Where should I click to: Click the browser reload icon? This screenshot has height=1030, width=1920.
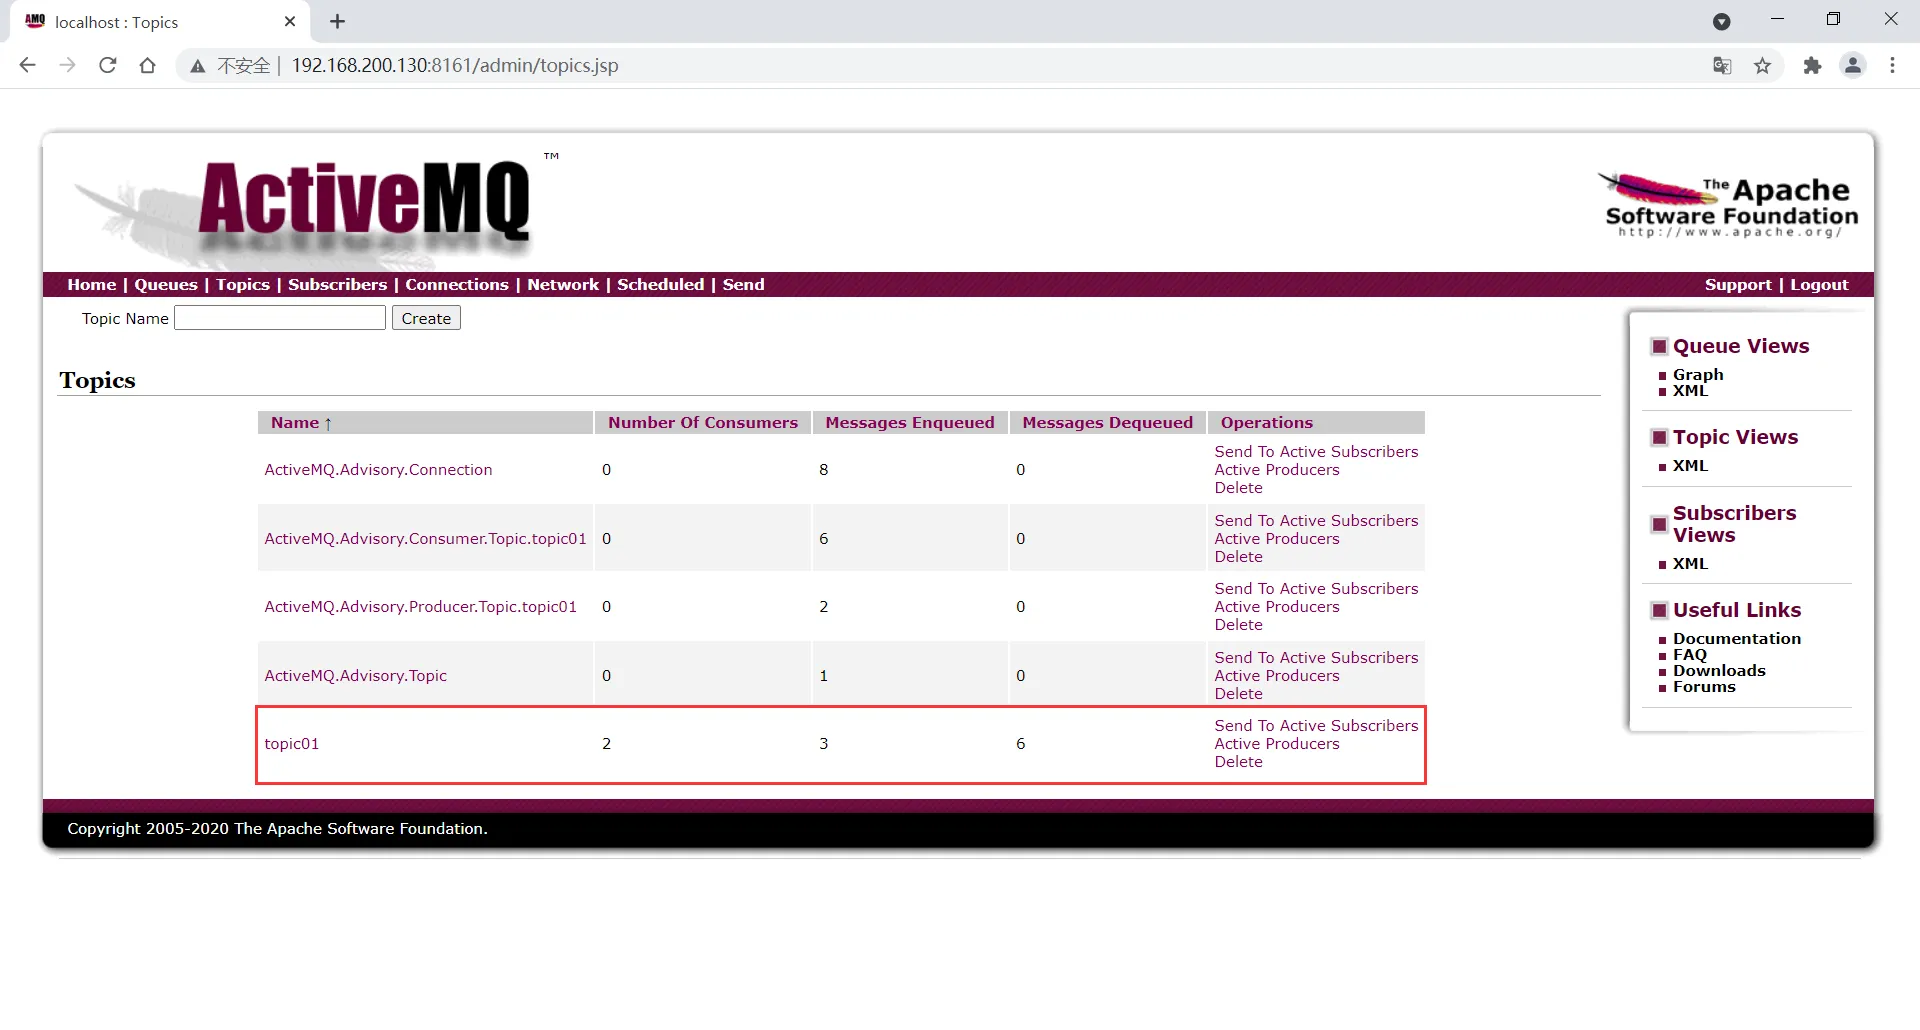108,66
